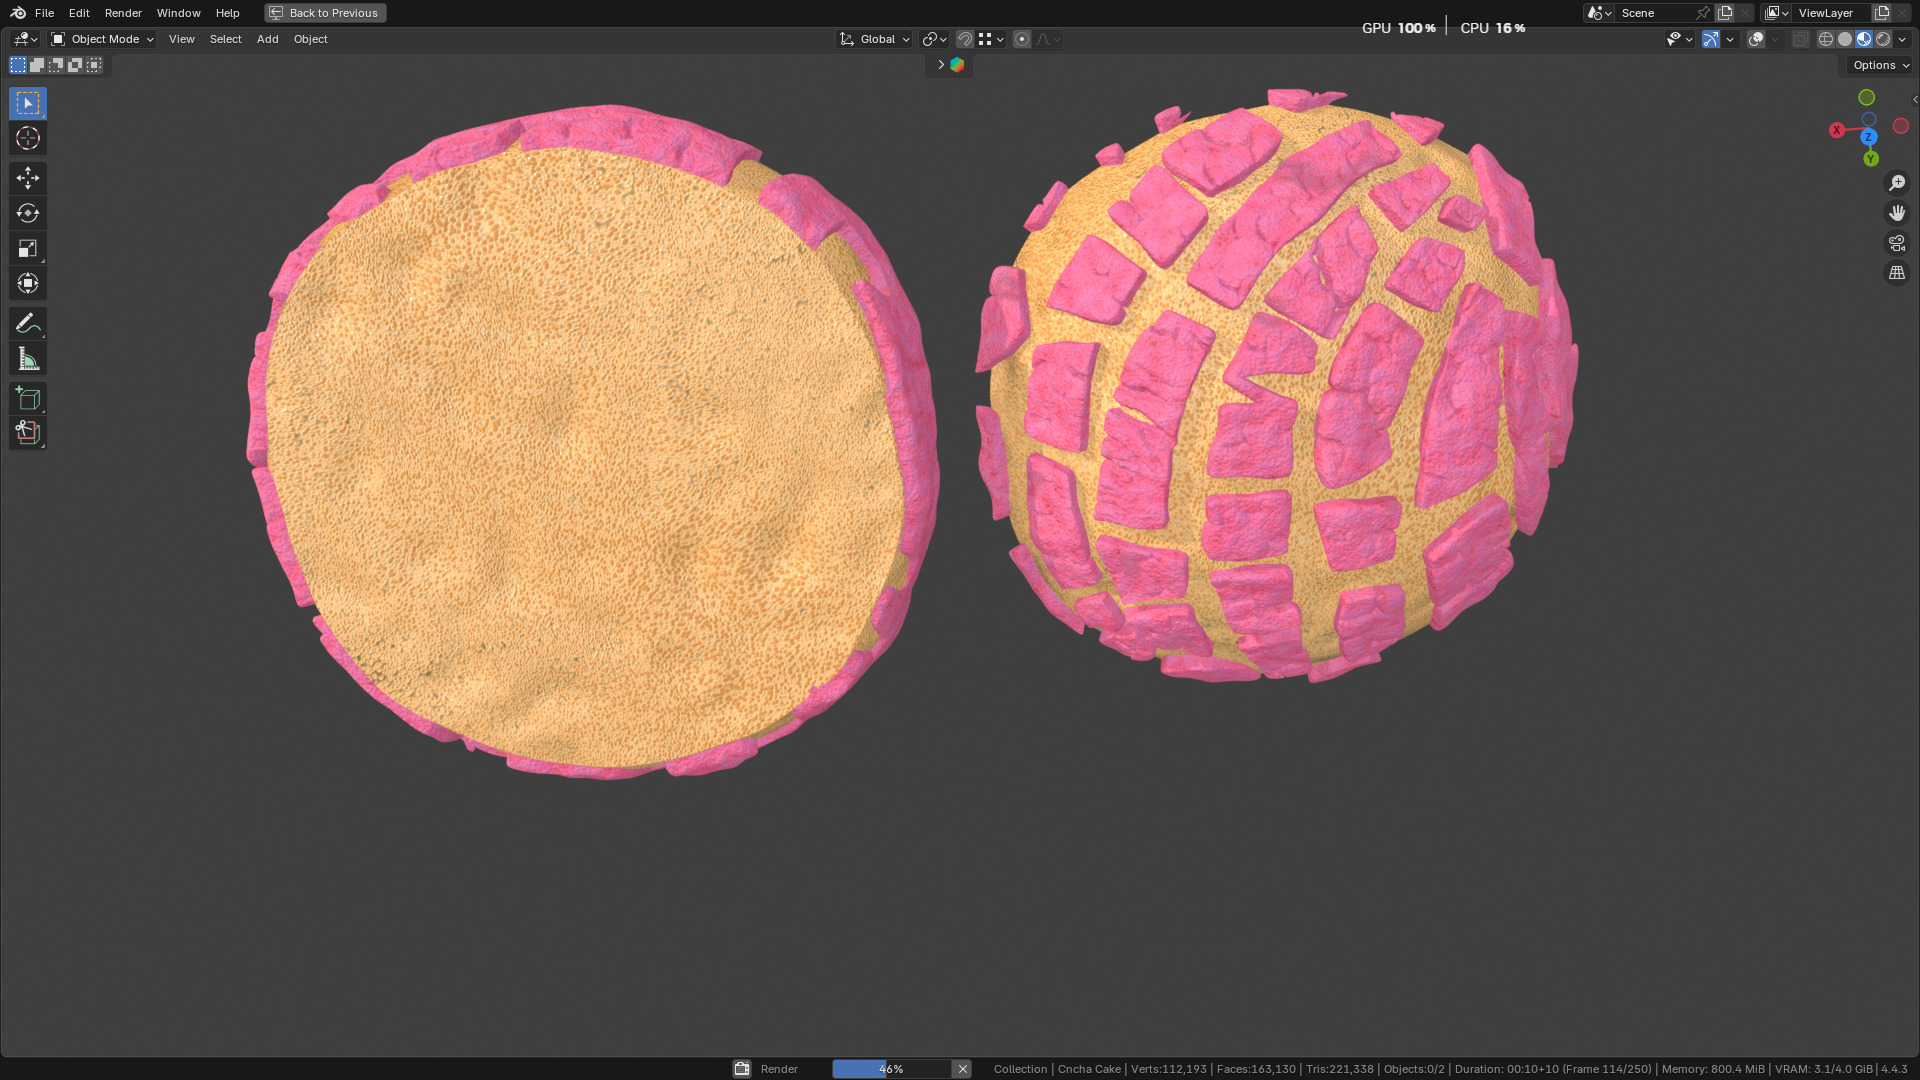Screen dimensions: 1920x1080
Task: Click the blue Z axis on gizmo
Action: click(1868, 137)
